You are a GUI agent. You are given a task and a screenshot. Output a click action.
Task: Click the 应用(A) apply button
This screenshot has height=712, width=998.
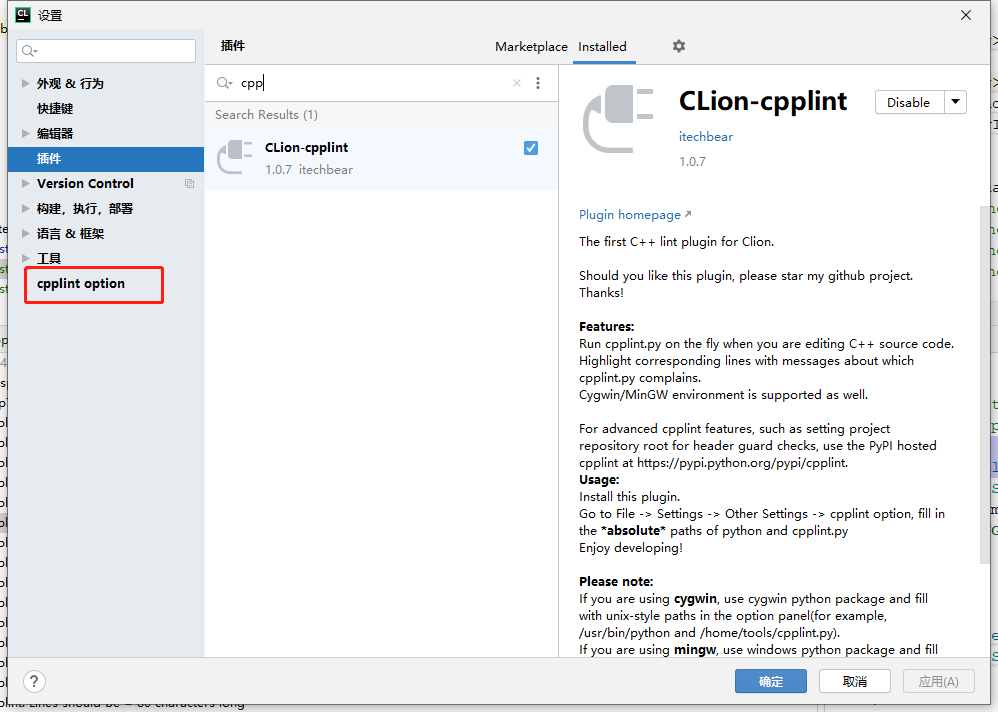pyautogui.click(x=939, y=681)
